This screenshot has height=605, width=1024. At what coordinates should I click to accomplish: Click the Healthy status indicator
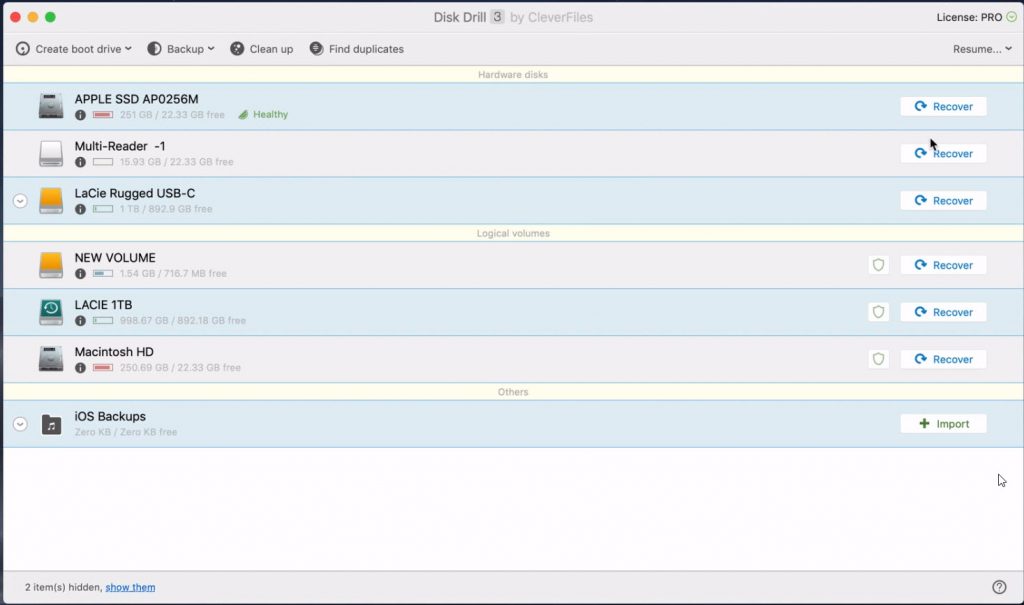263,115
